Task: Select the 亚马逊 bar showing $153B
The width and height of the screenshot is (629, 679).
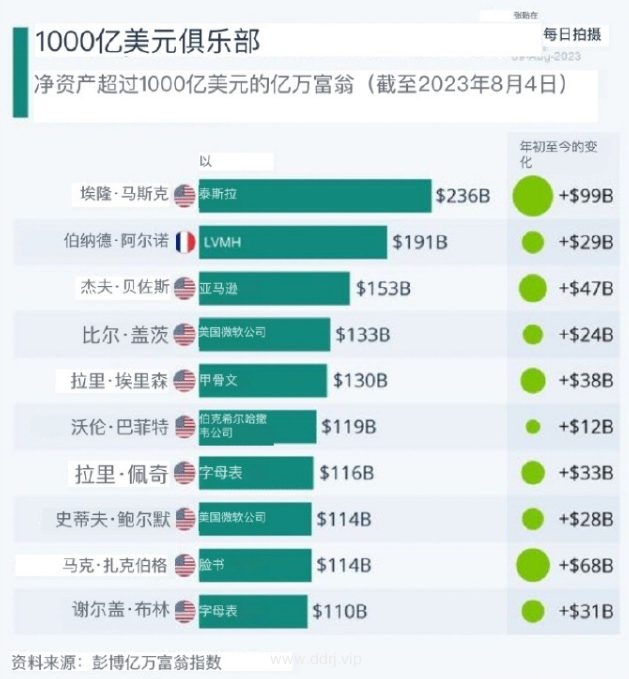Action: 274,288
